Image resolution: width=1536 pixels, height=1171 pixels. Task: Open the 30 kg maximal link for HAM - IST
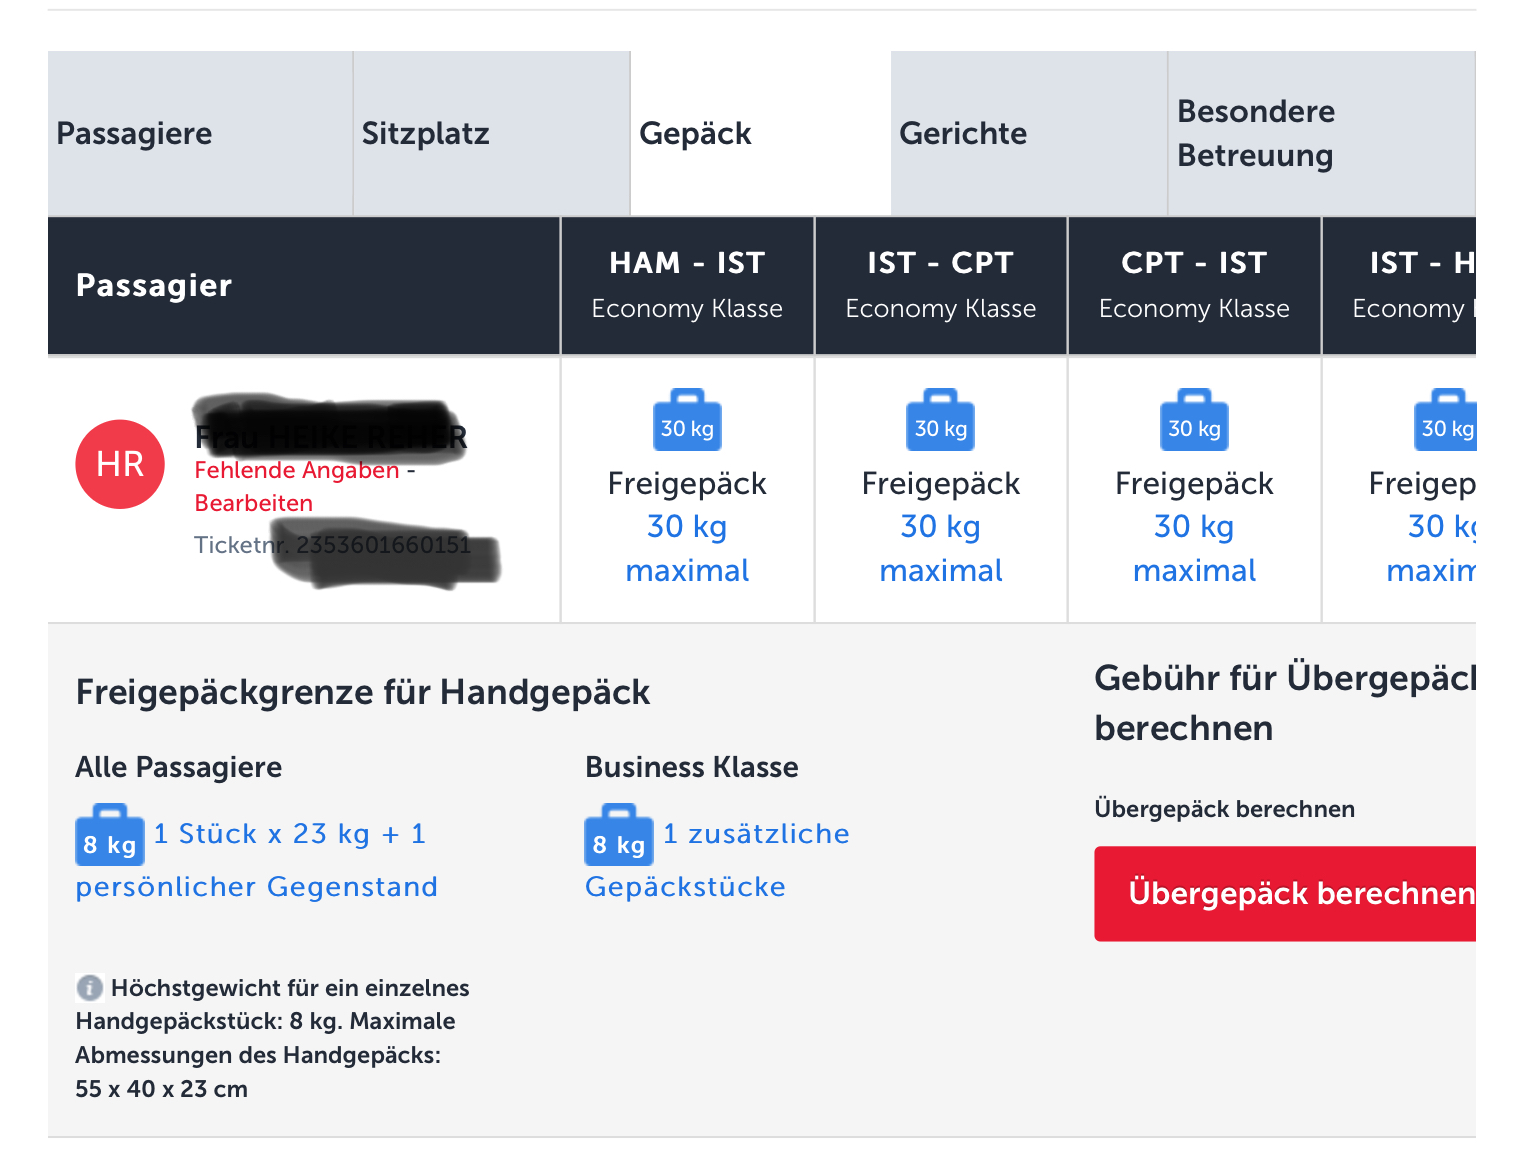(687, 548)
